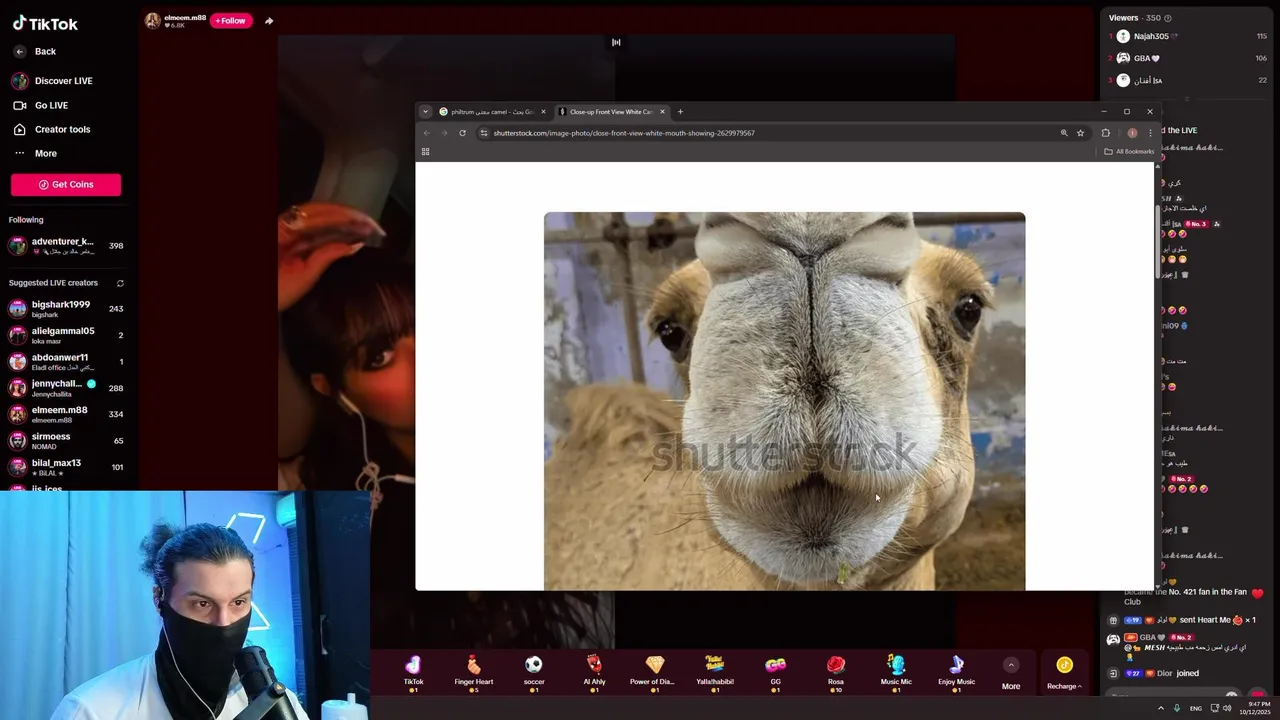Open jennychall... live stream
Image resolution: width=1280 pixels, height=720 pixels.
click(65, 388)
